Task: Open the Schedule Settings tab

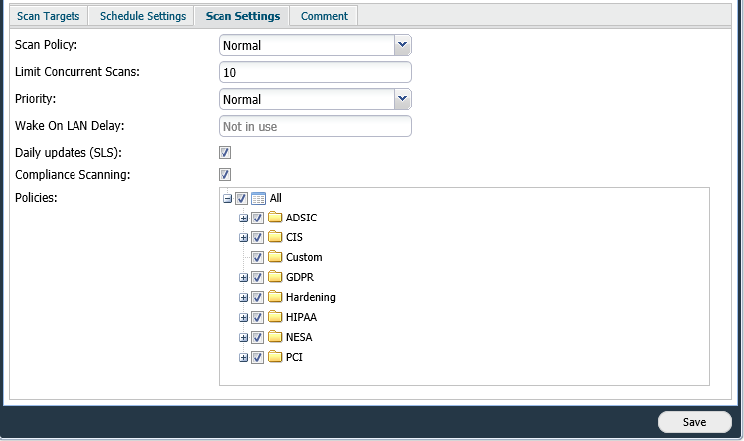Action: [x=142, y=16]
